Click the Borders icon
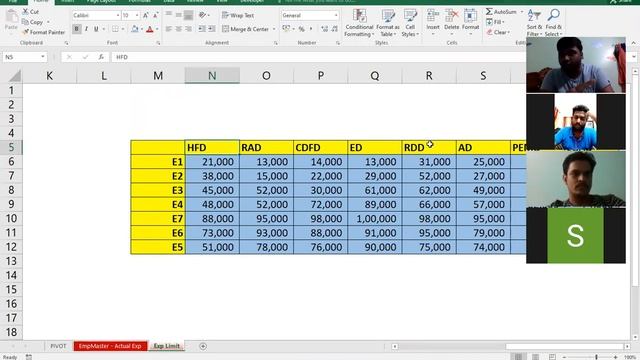This screenshot has width=640, height=360. coord(116,29)
